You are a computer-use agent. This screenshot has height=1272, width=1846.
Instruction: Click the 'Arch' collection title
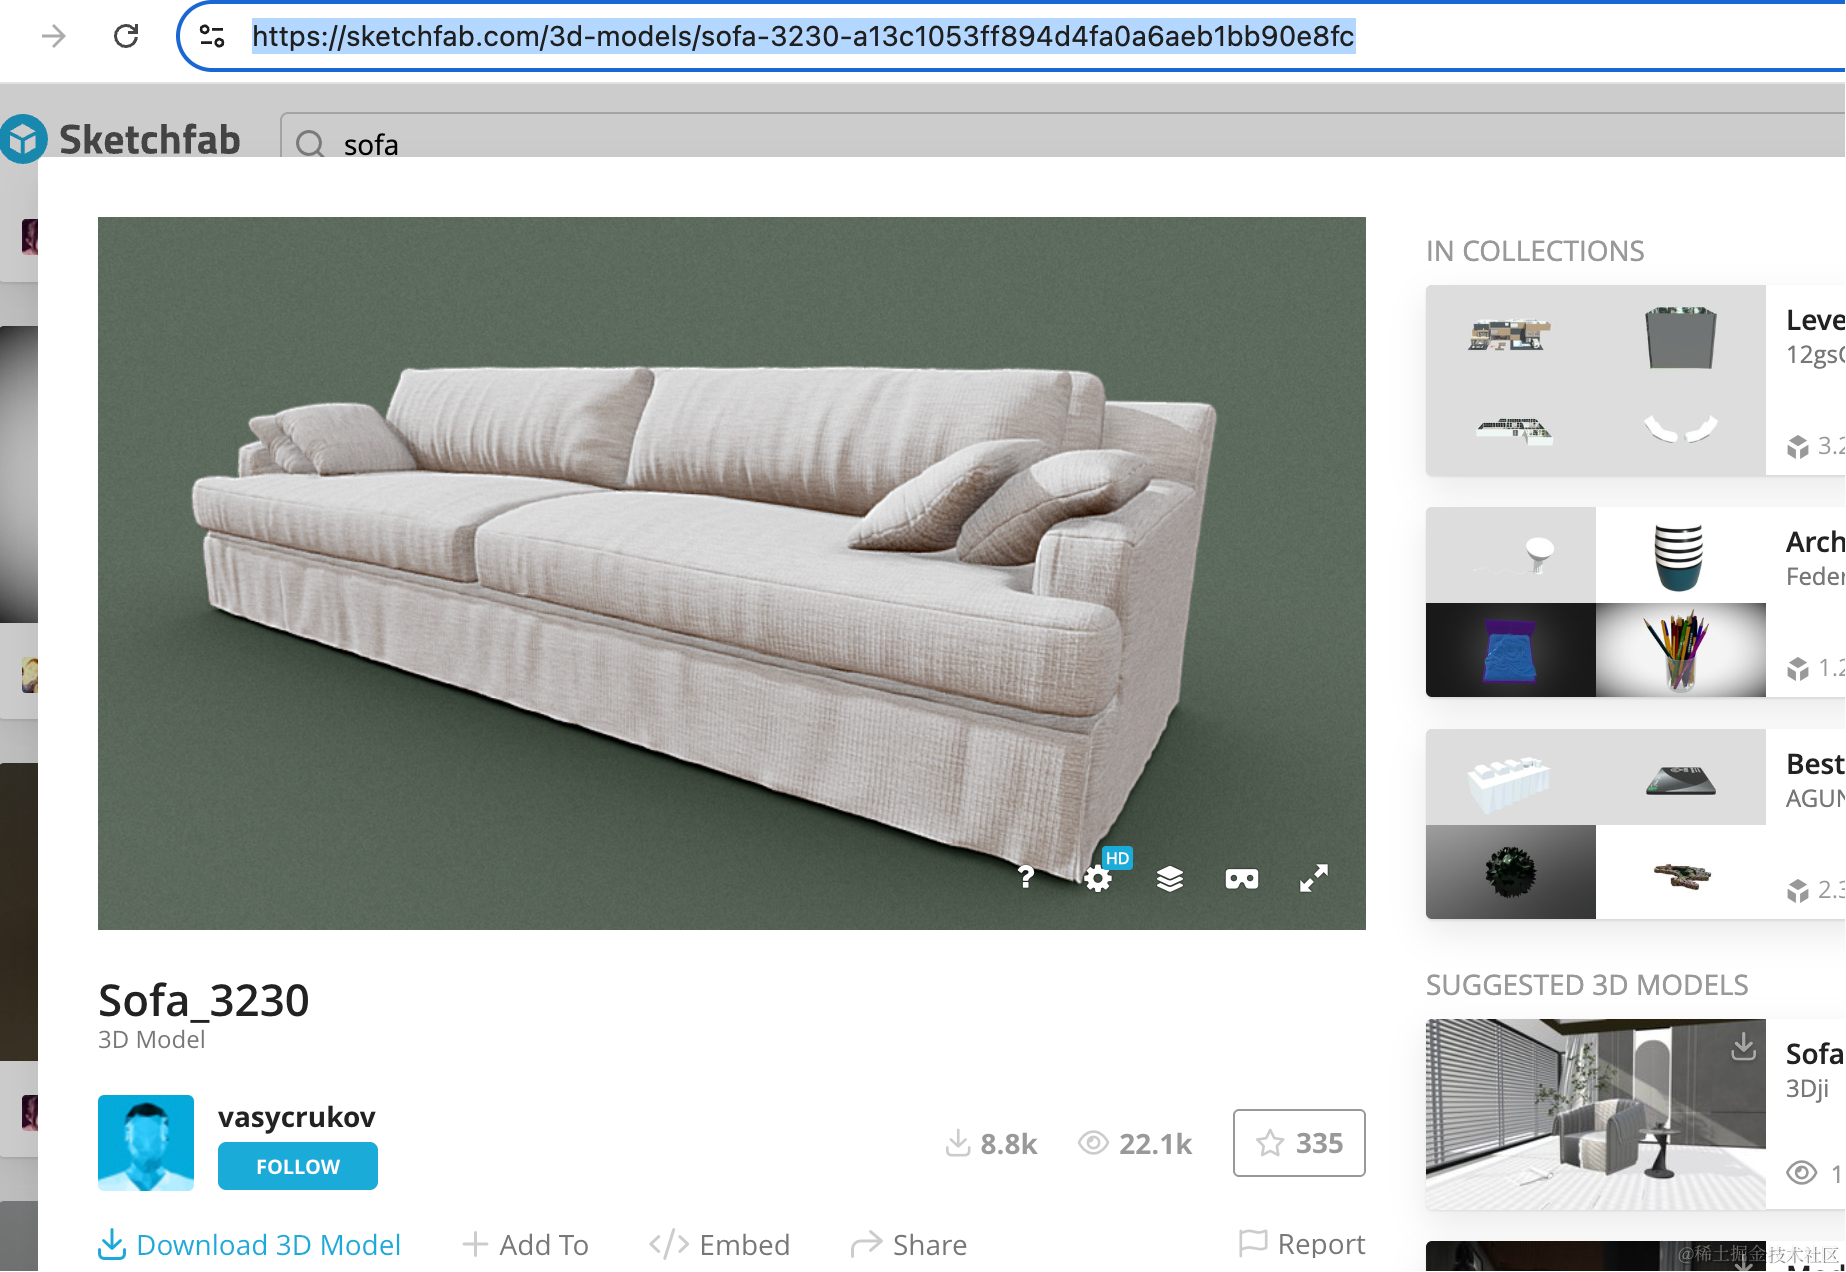click(1815, 542)
